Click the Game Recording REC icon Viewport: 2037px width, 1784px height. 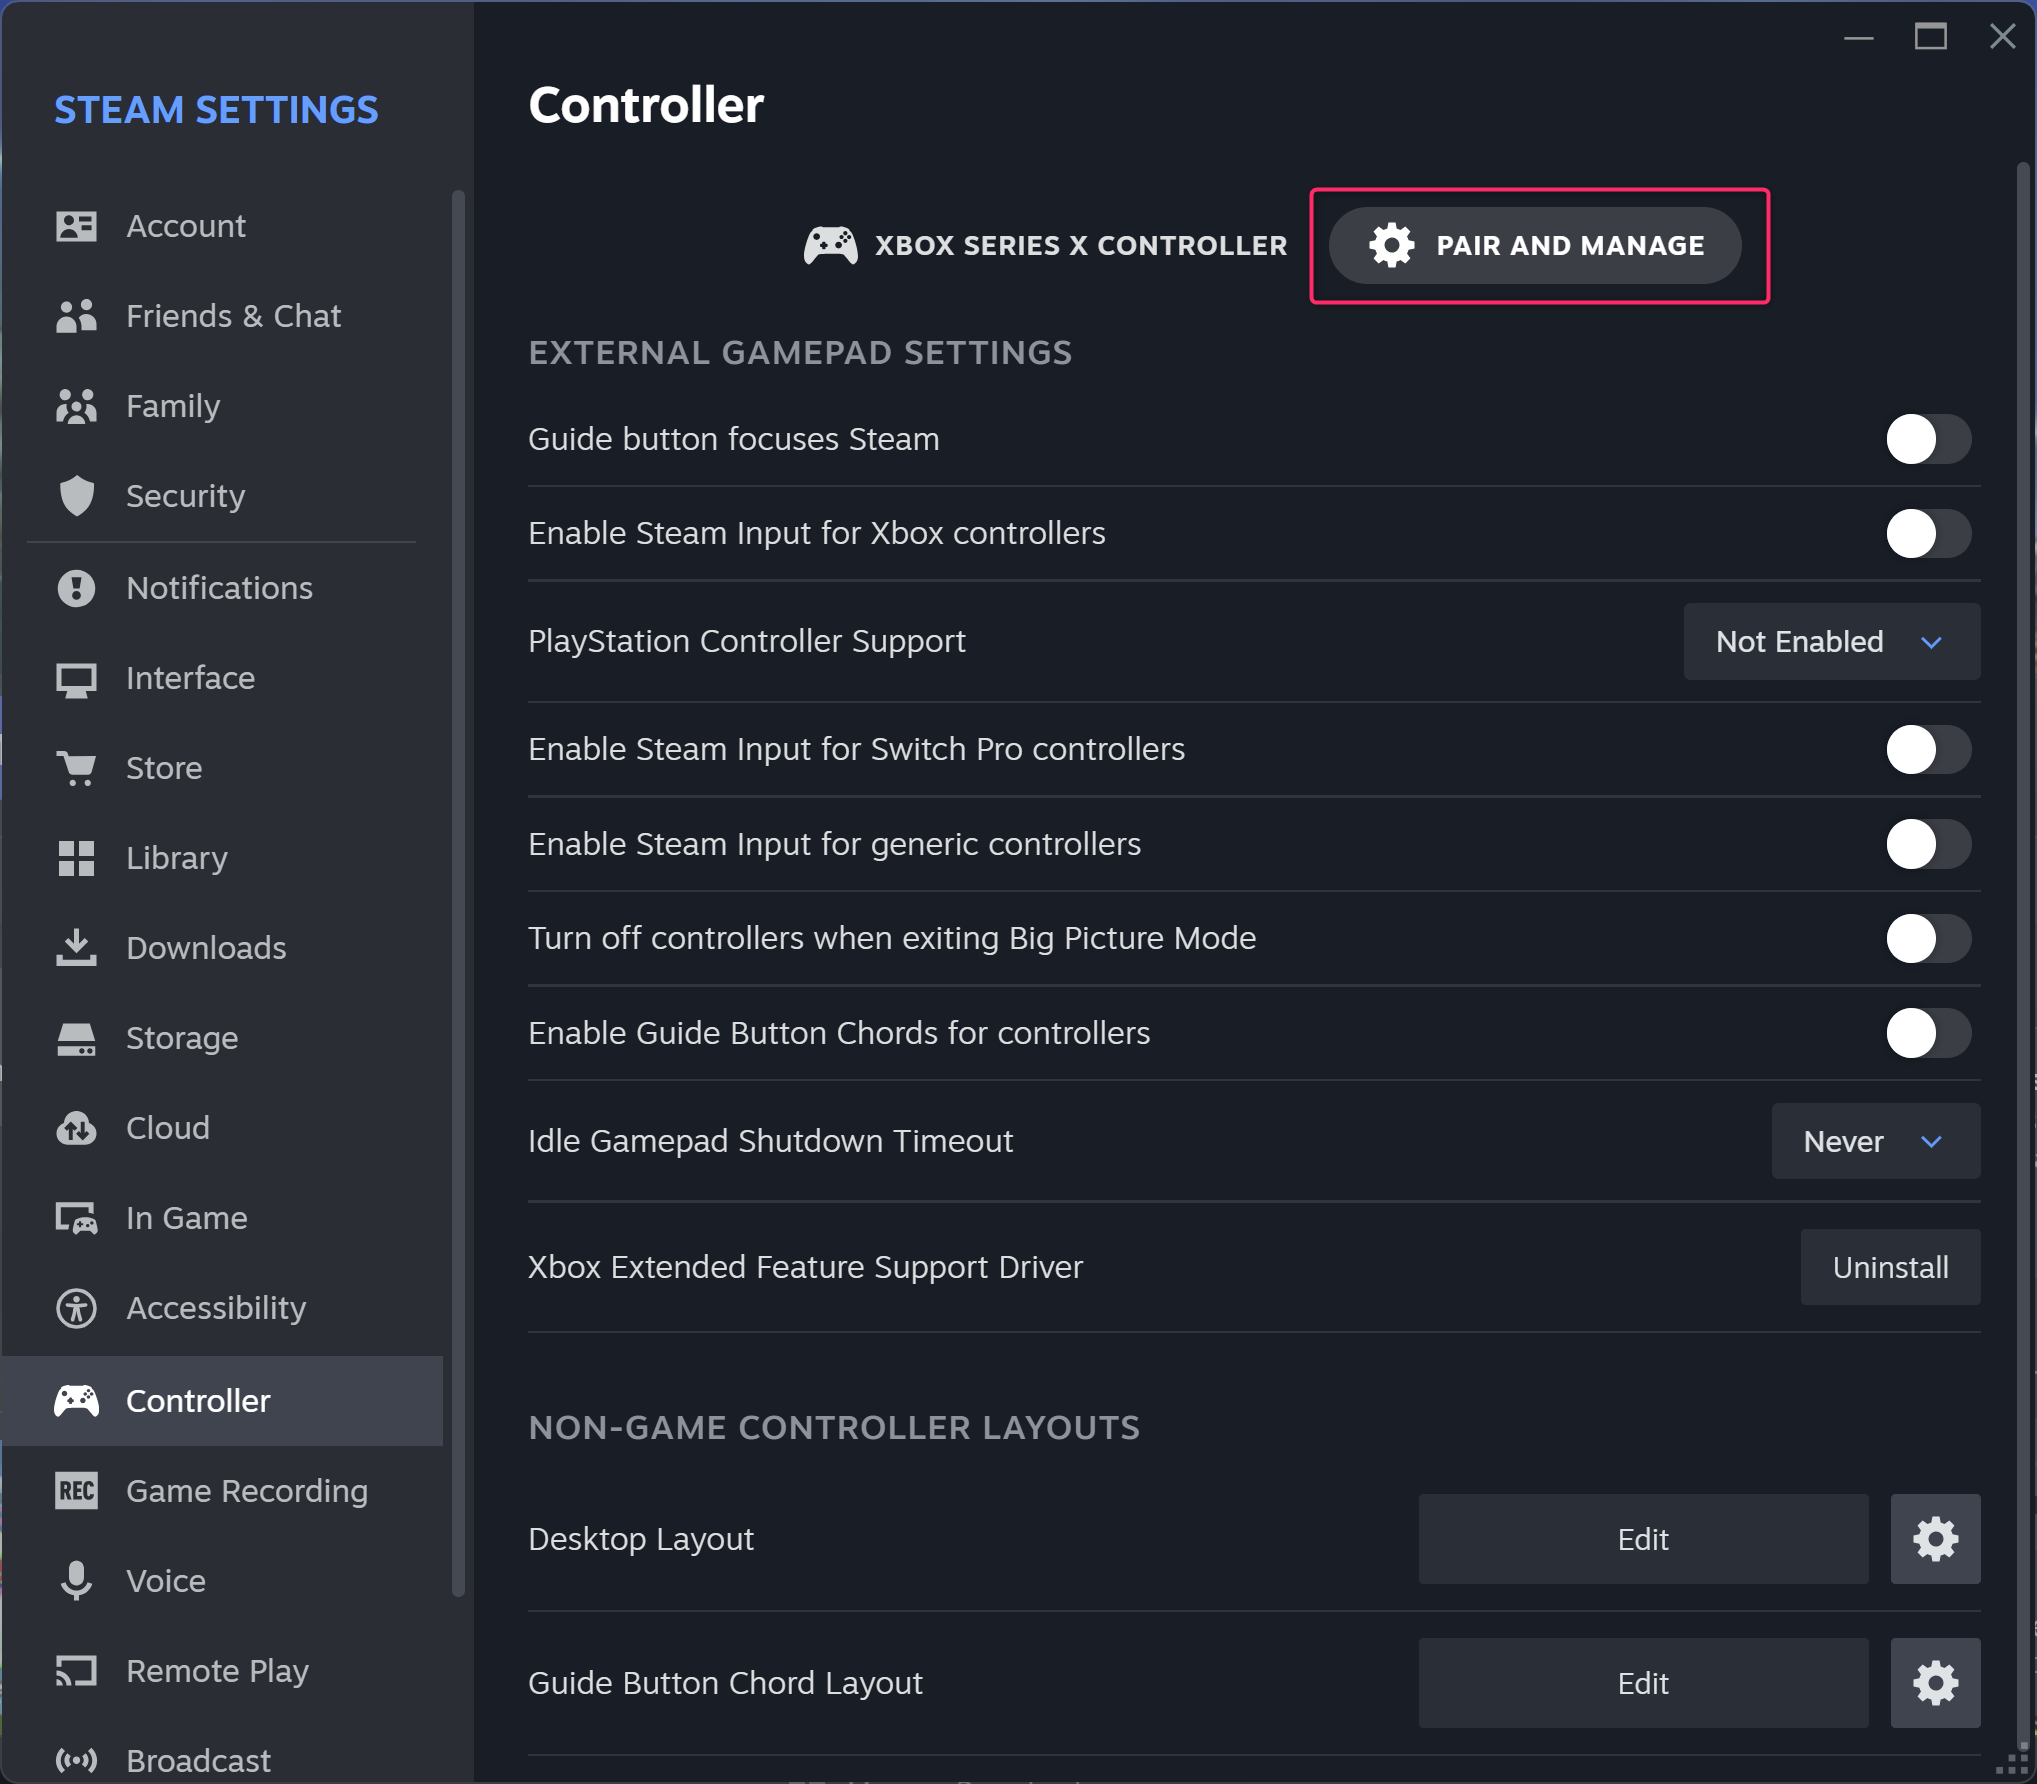point(76,1491)
